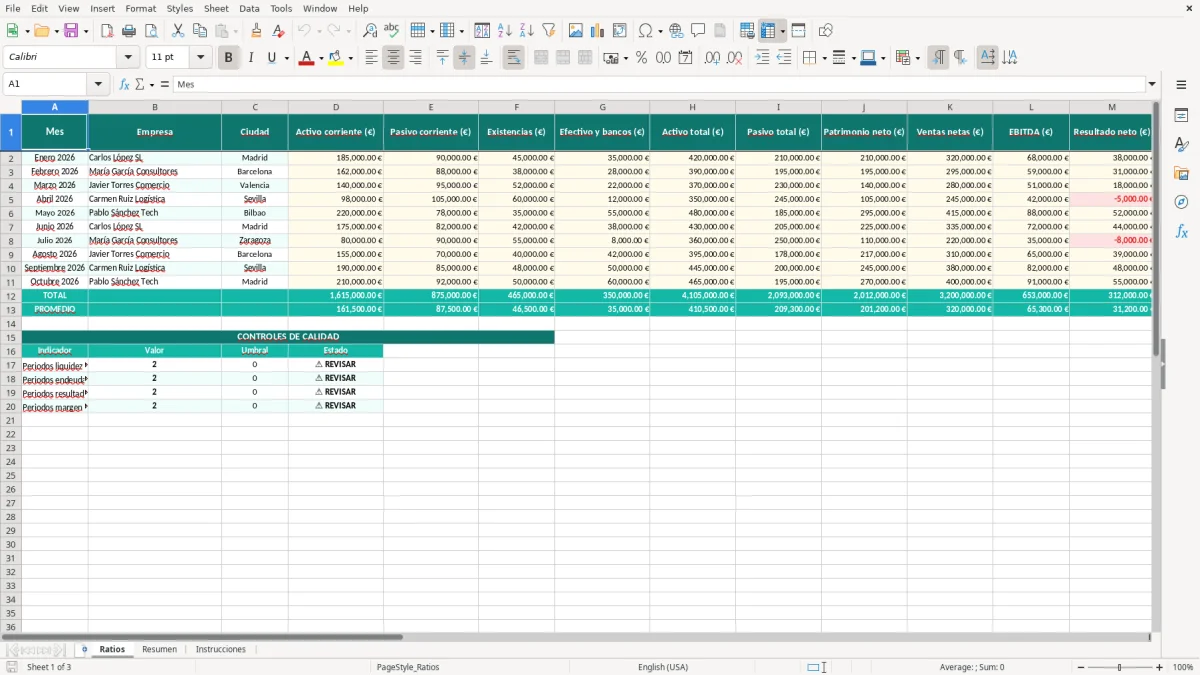The height and width of the screenshot is (675, 1200).
Task: Insert Special Character omega icon
Action: 646,31
